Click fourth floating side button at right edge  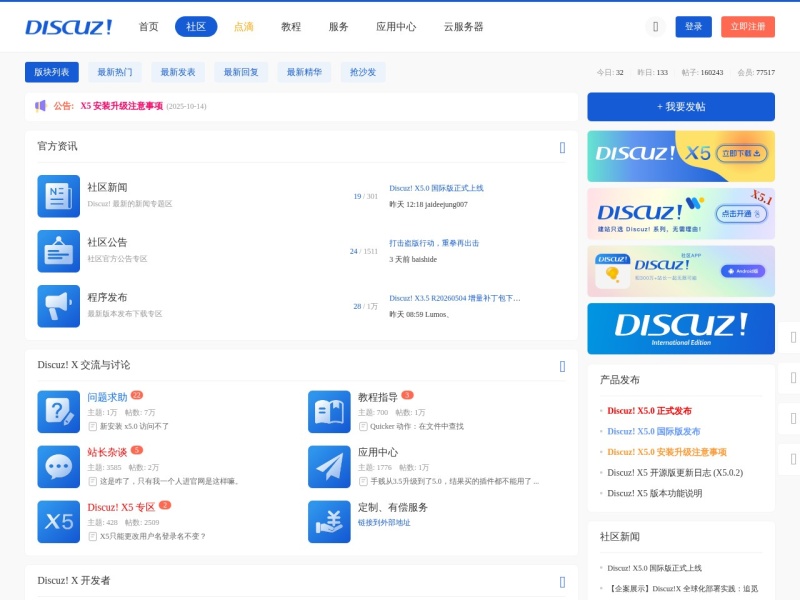coord(792,459)
